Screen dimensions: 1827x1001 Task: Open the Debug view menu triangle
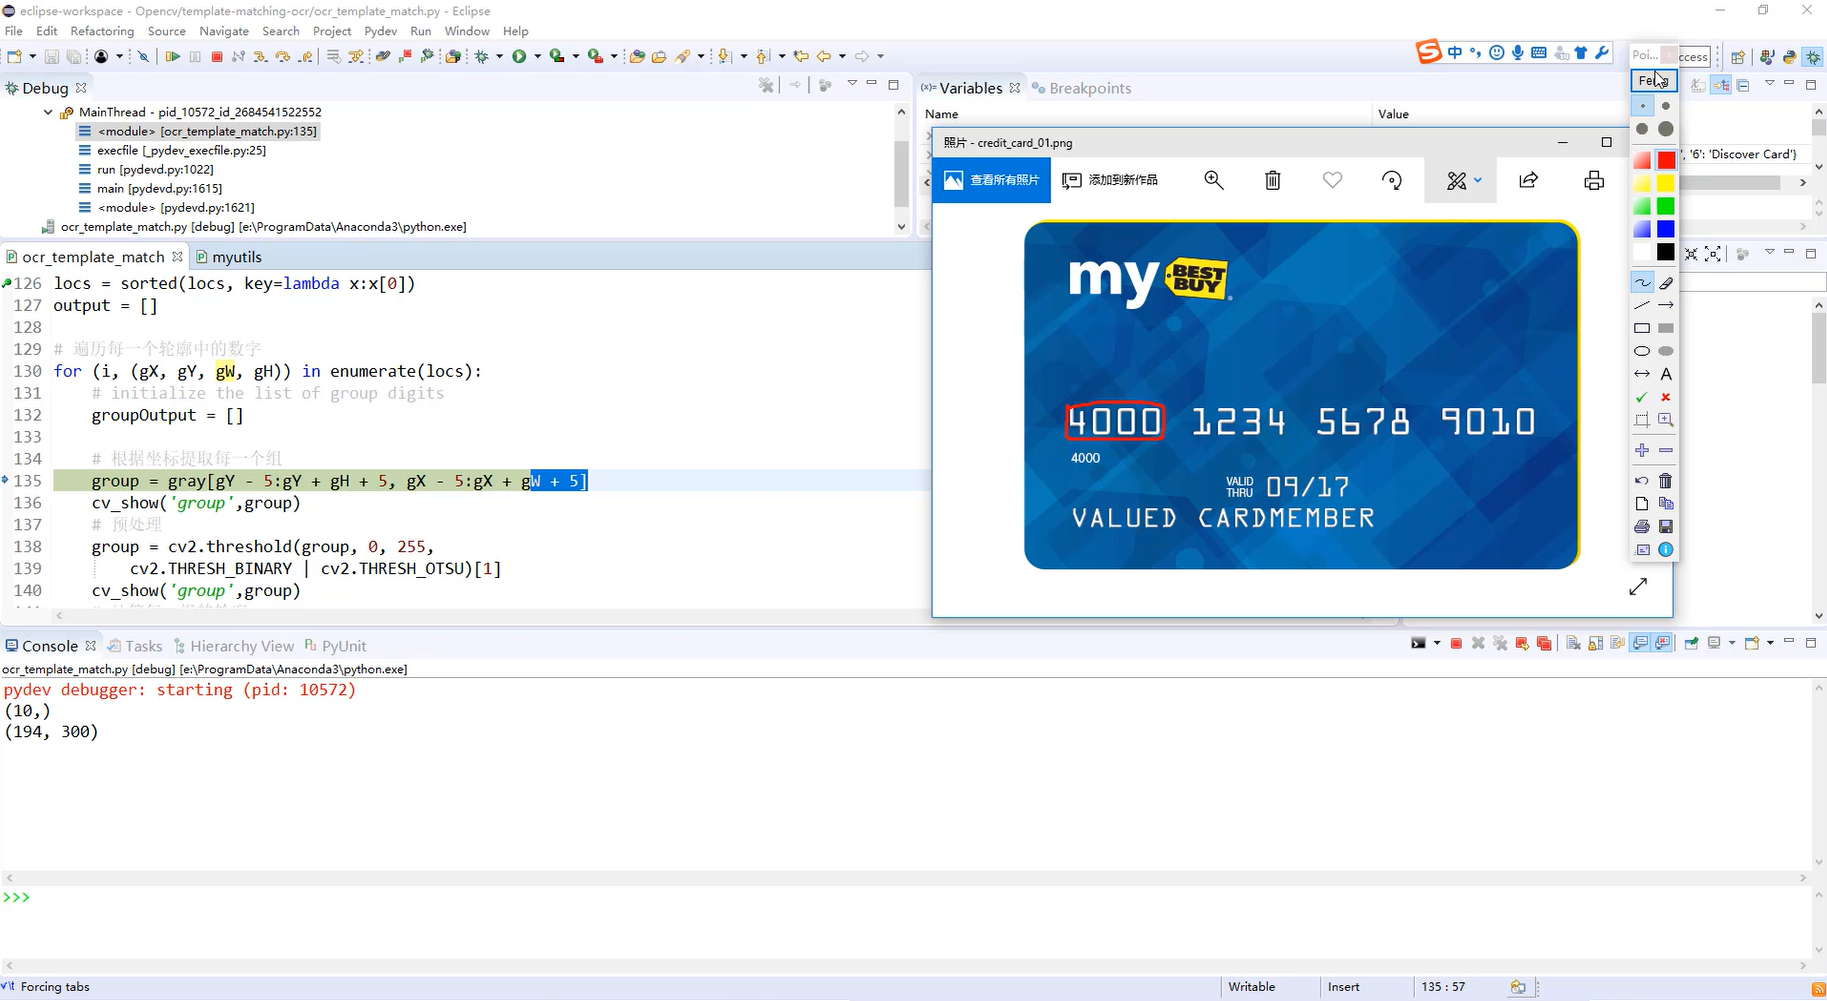pyautogui.click(x=852, y=84)
